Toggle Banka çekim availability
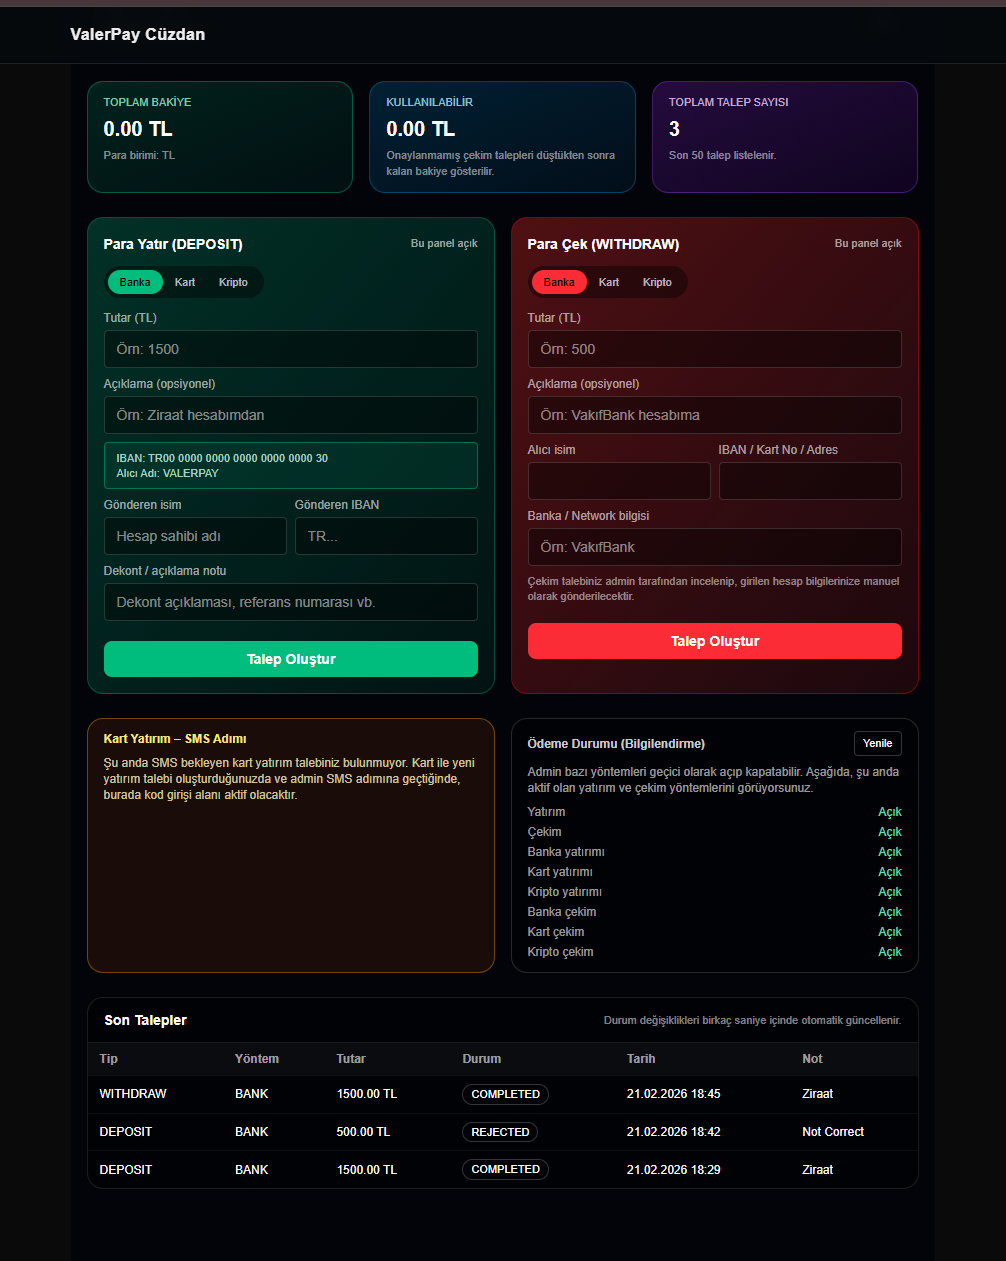1006x1261 pixels. (x=889, y=912)
